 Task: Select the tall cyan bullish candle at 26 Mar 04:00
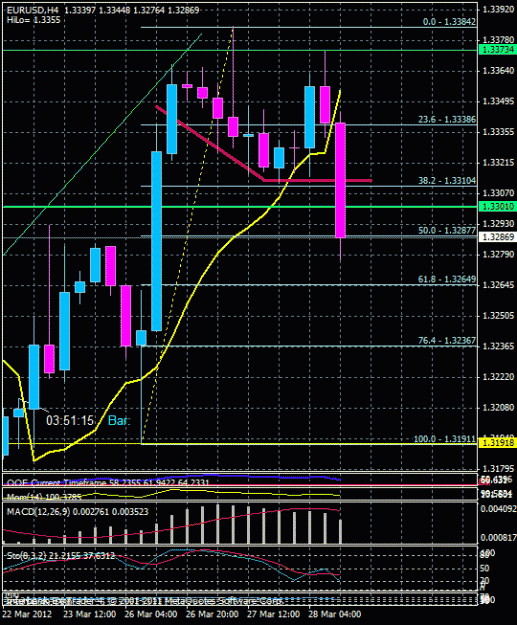click(157, 241)
